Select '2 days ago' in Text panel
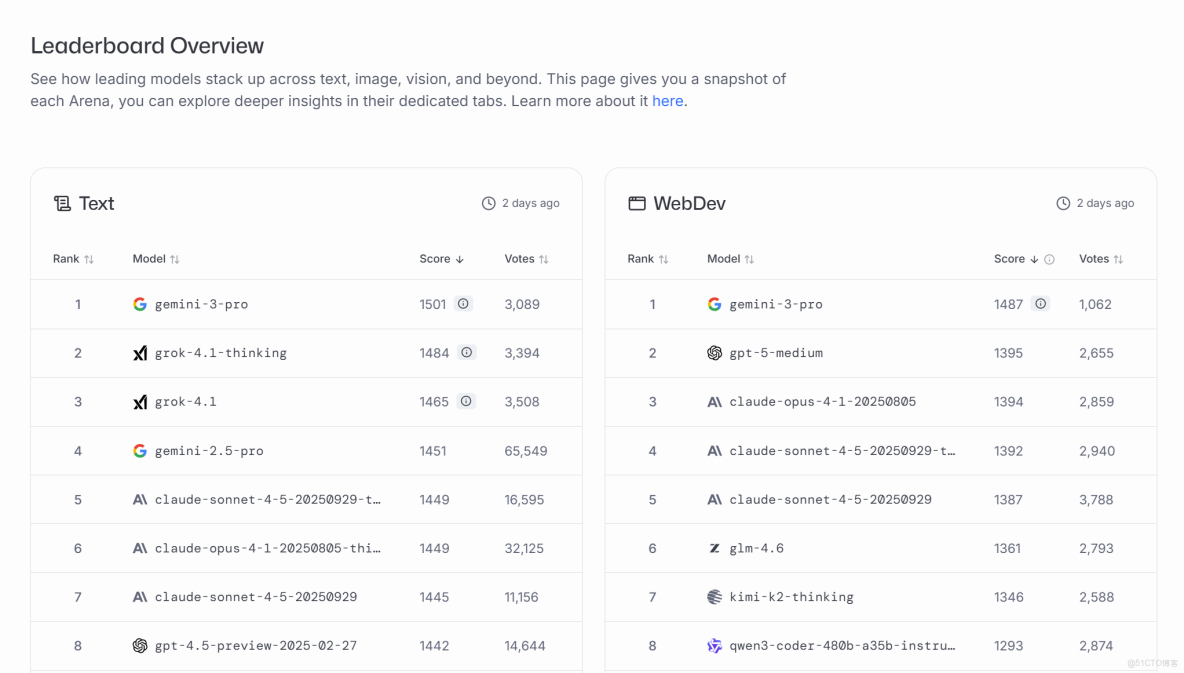This screenshot has height=673, width=1184. coord(531,203)
